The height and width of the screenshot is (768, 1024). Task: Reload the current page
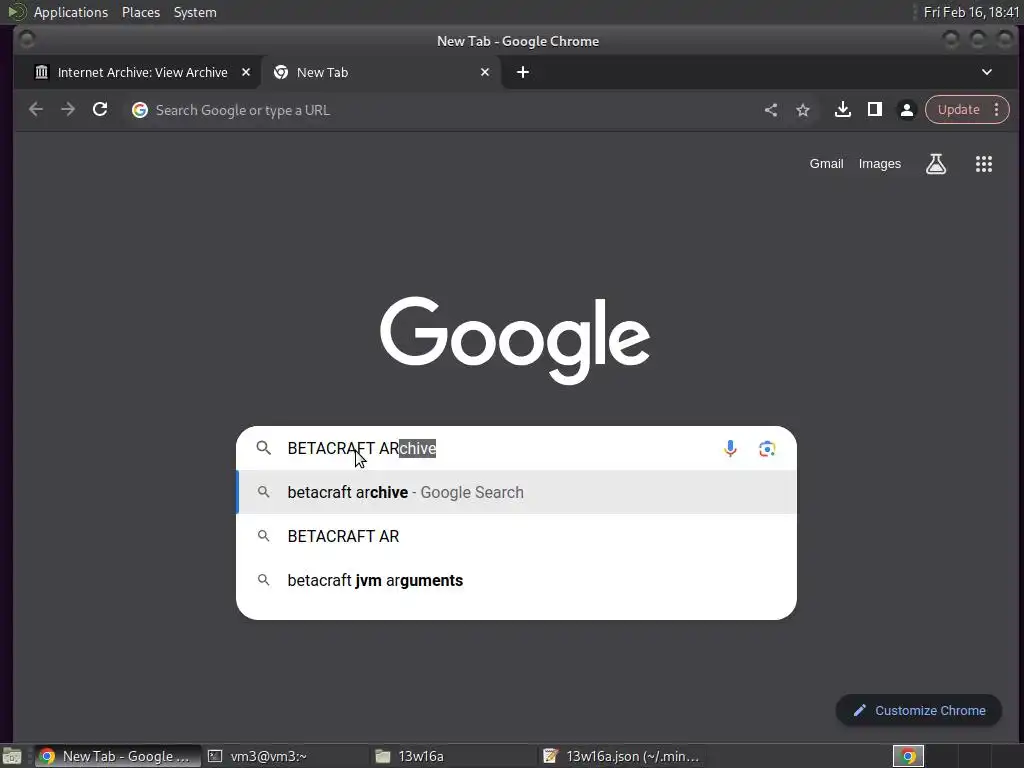click(100, 110)
